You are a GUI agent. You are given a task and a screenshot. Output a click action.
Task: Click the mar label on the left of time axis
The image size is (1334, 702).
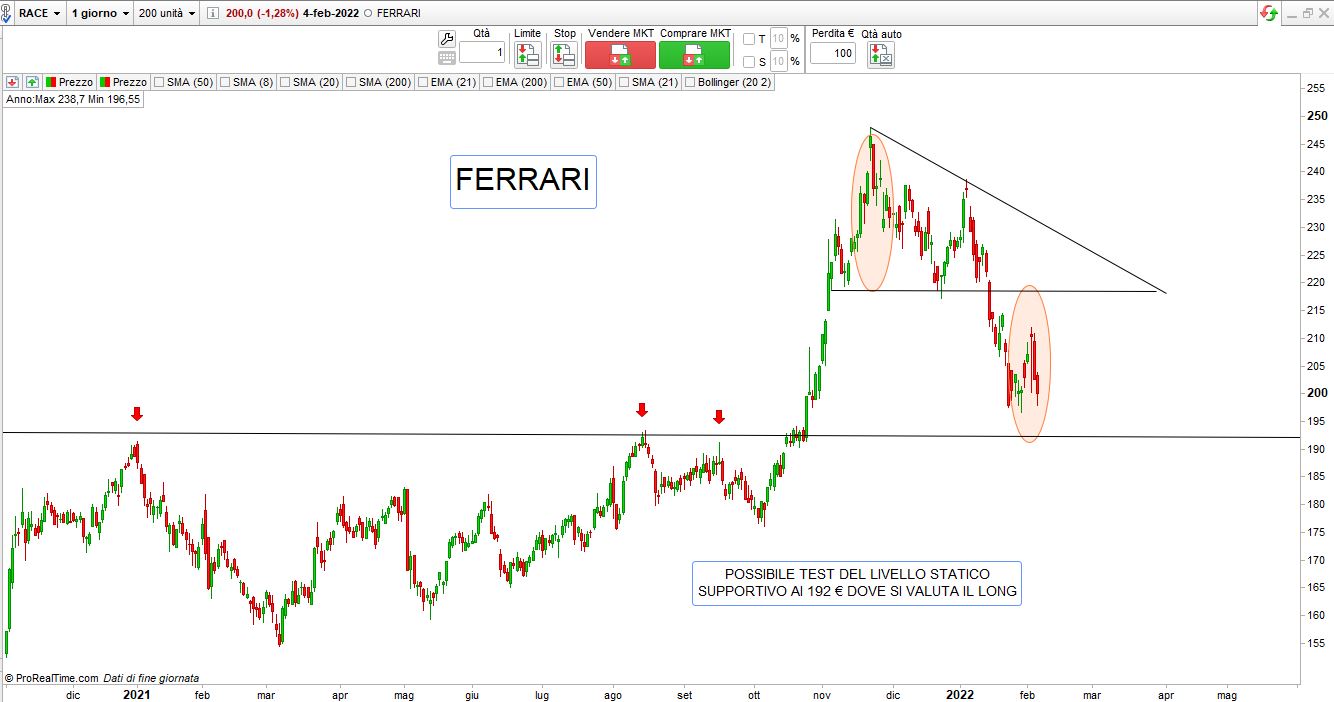(x=266, y=694)
